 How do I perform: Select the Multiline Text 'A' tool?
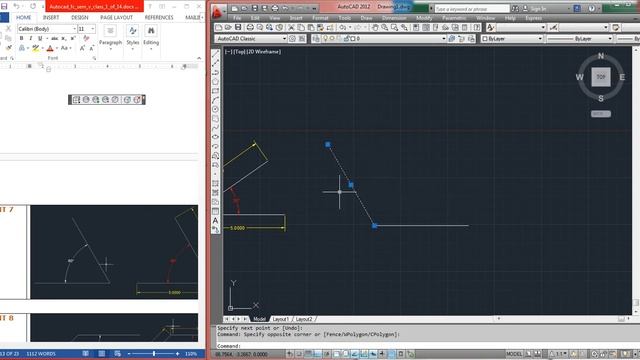[x=216, y=221]
